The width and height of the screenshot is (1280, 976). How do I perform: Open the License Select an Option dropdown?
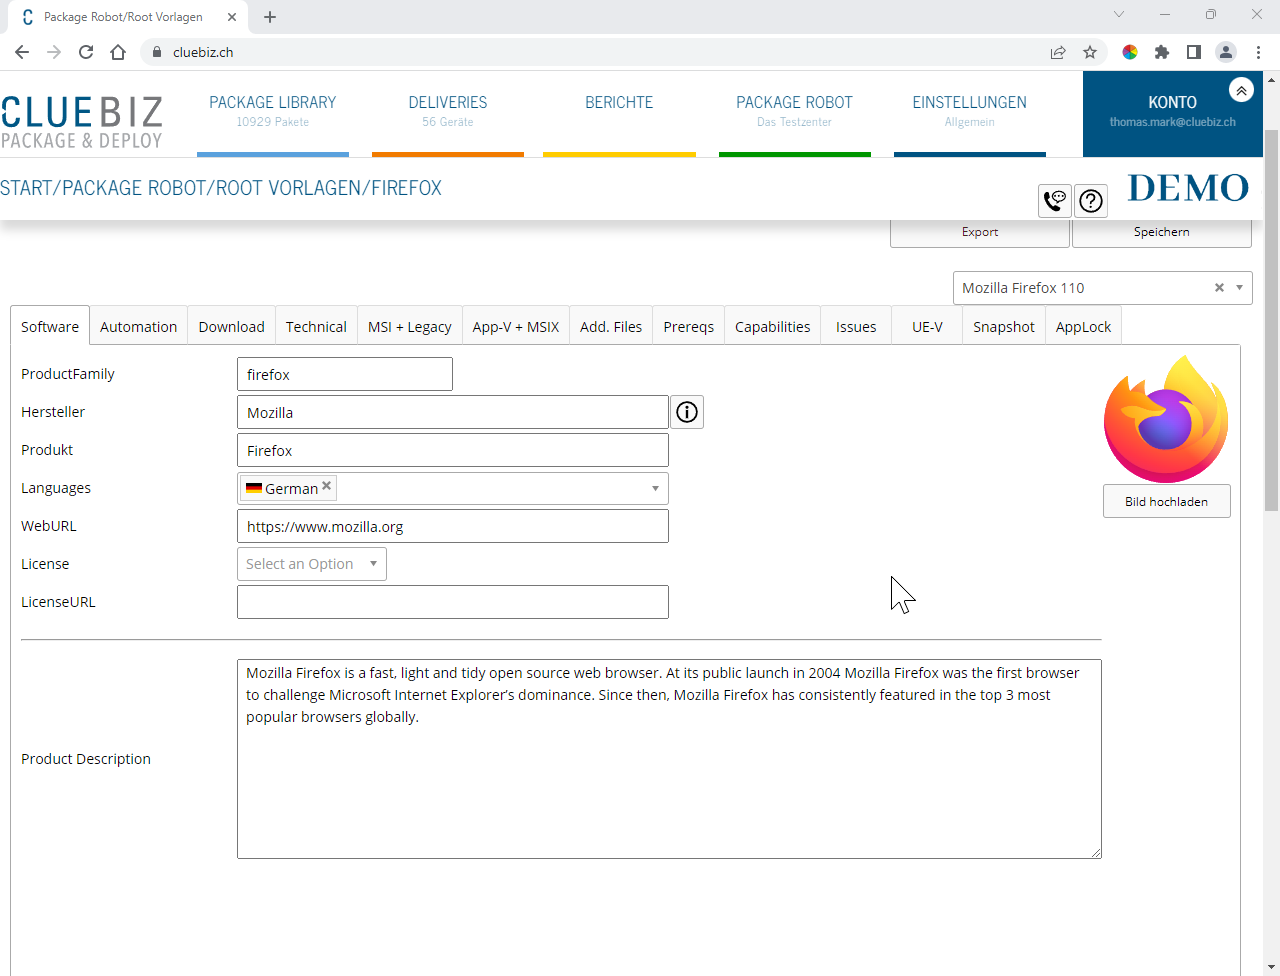click(312, 564)
